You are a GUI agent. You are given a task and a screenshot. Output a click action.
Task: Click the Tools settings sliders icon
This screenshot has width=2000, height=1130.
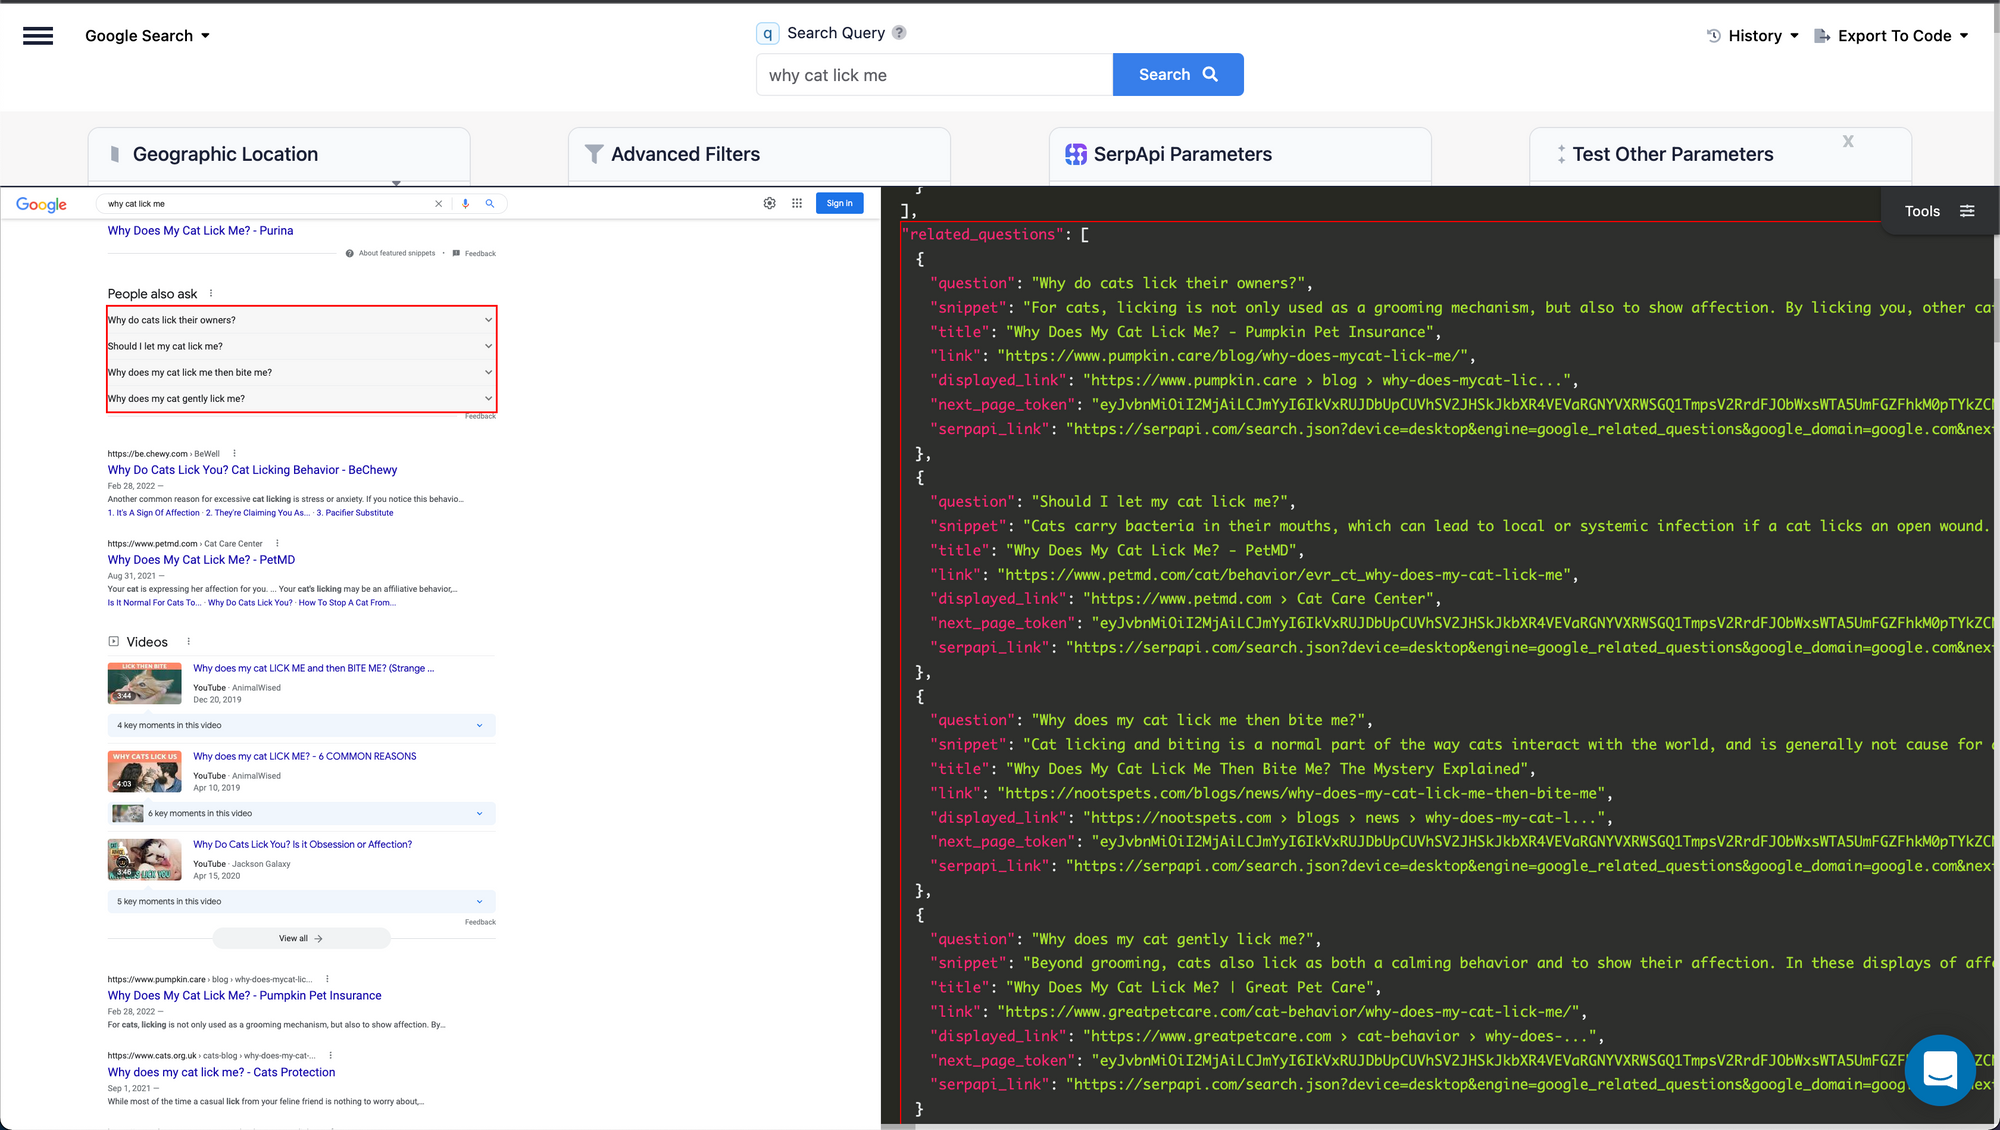1967,211
